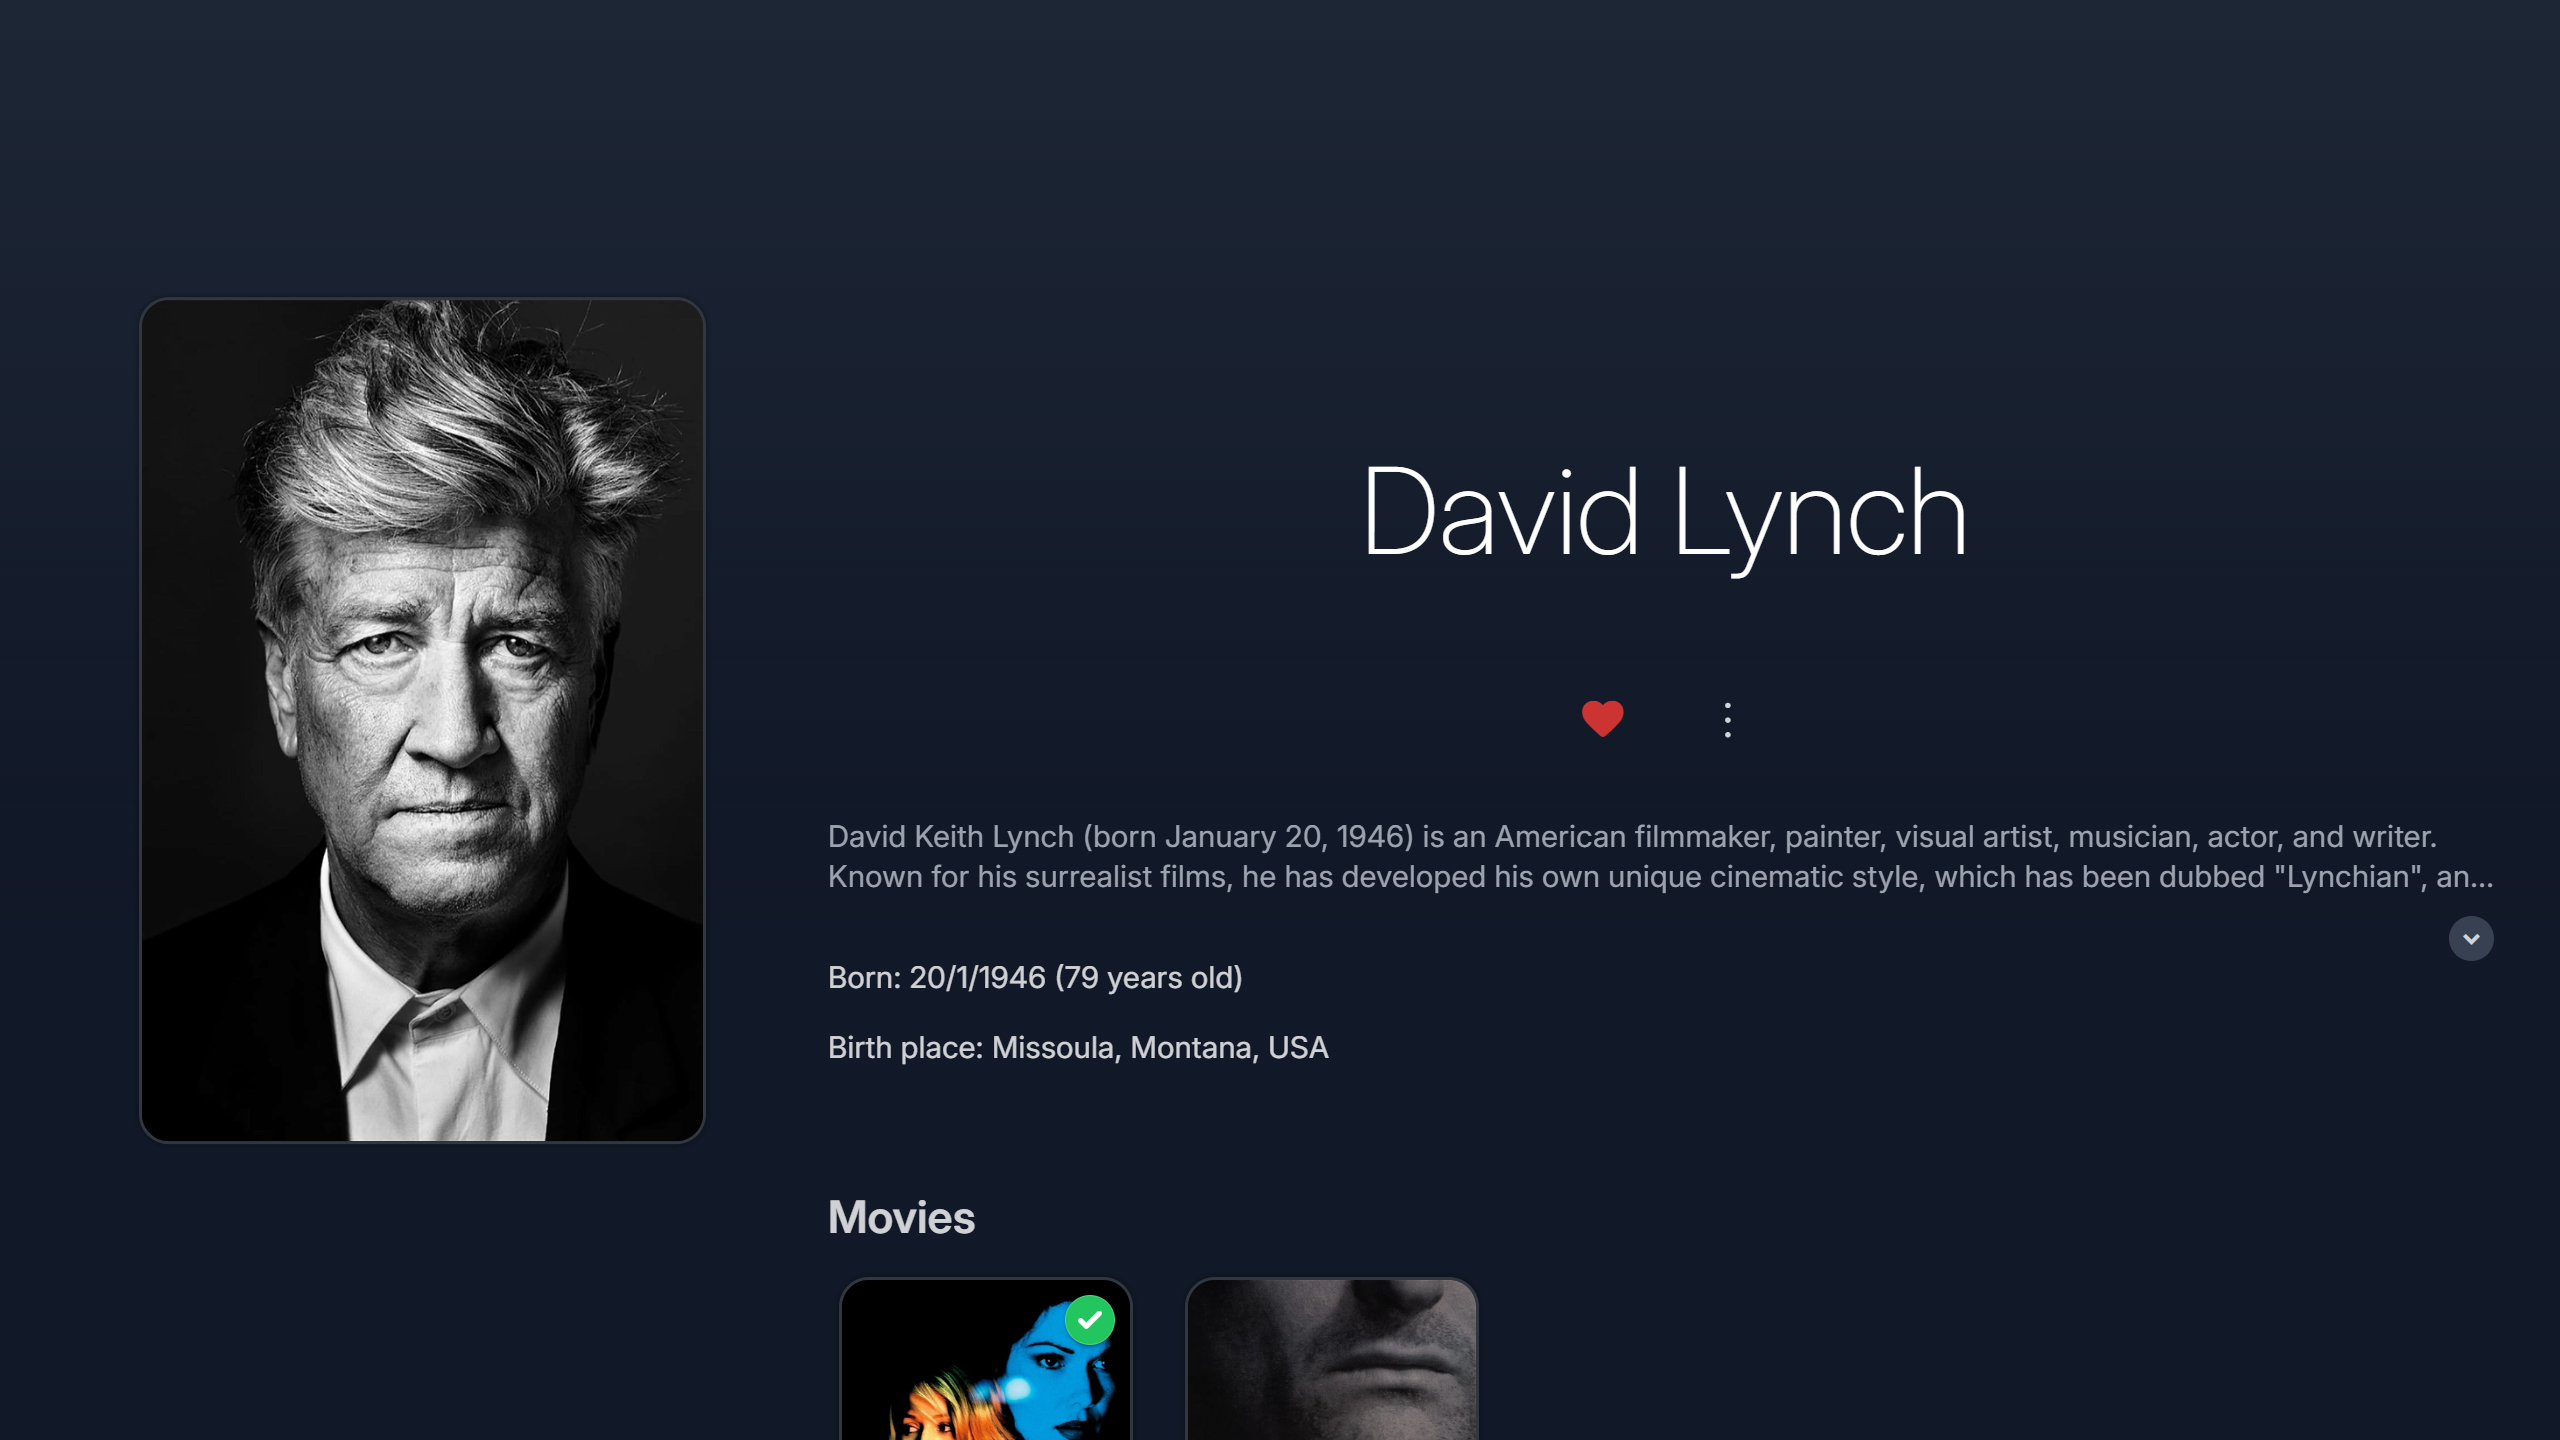Click "January 20, 1946" in the biography
2560x1440 pixels.
tap(1289, 836)
